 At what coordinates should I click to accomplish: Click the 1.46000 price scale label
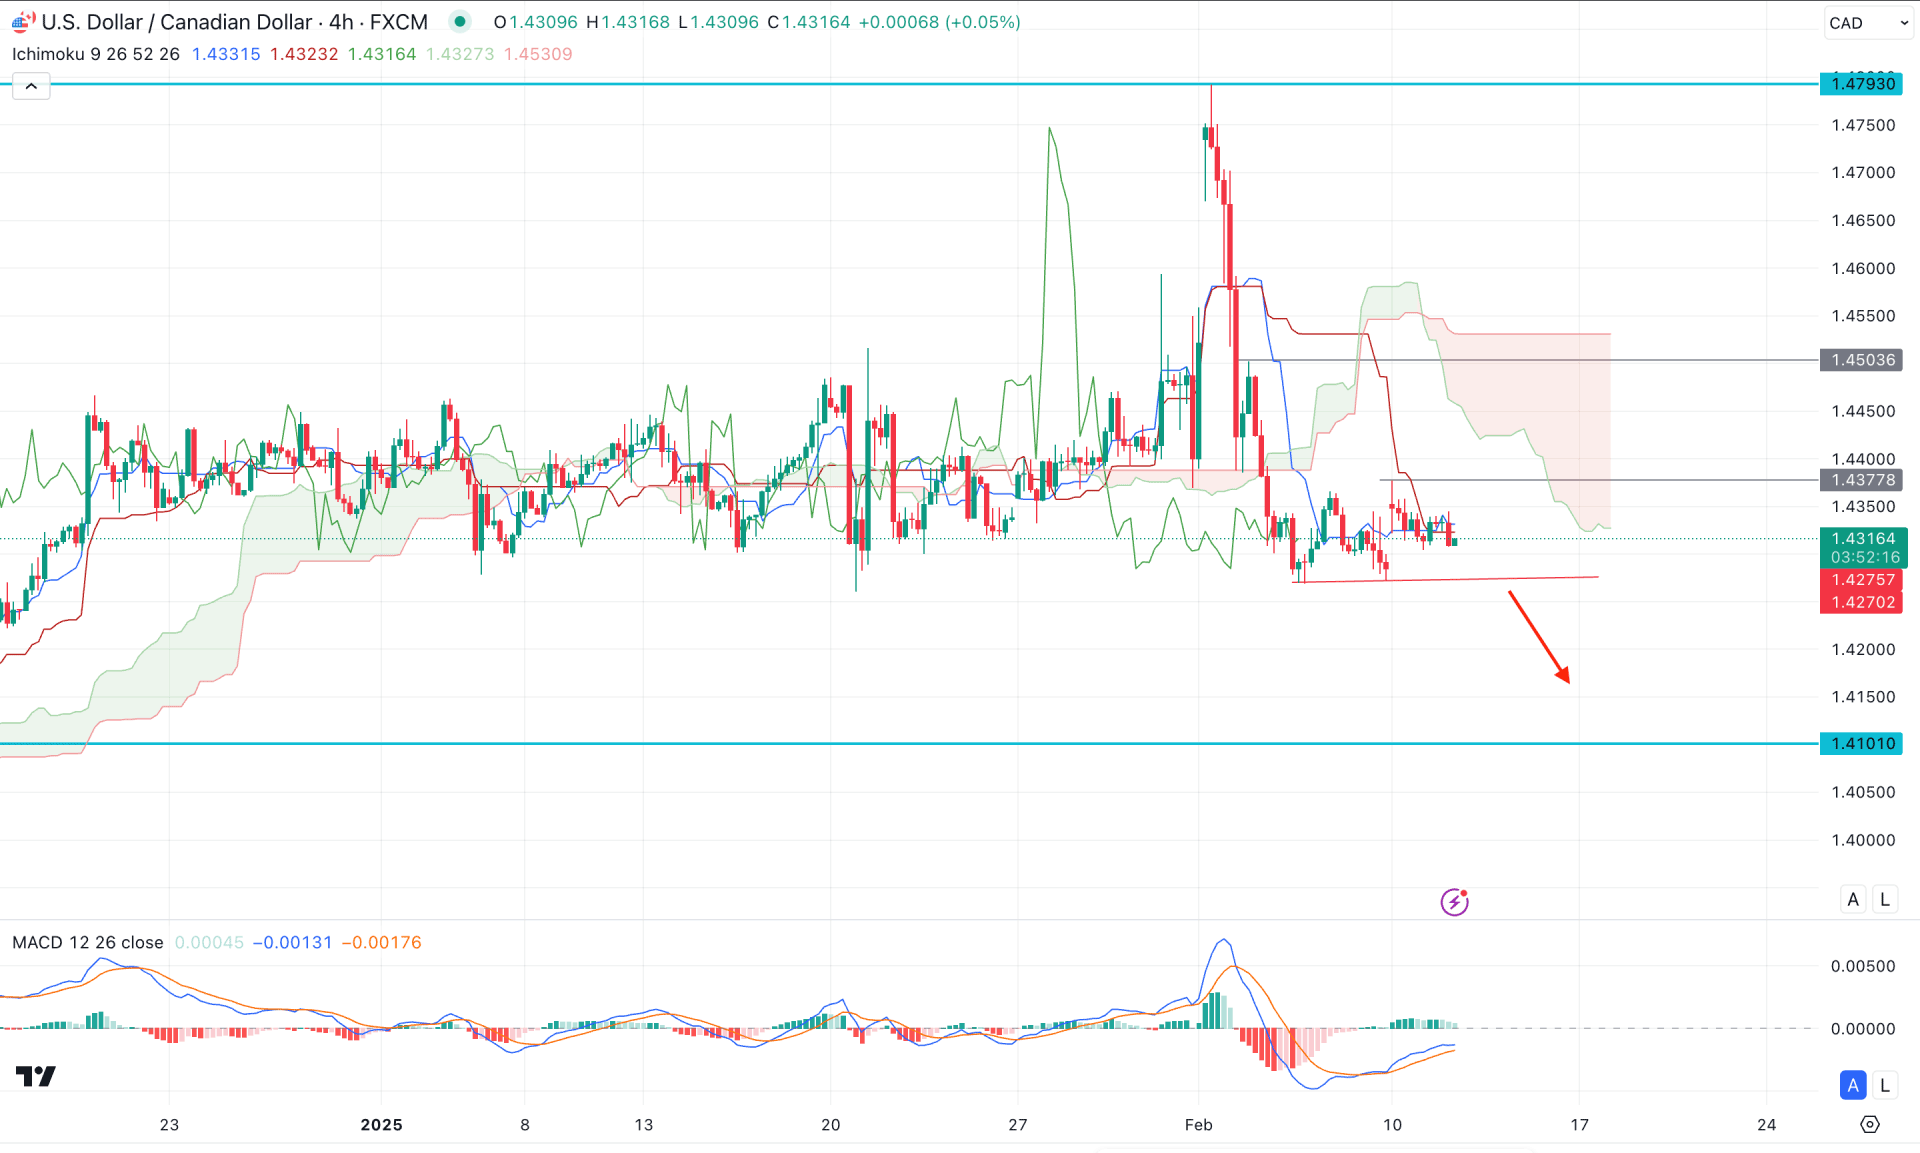(1862, 268)
